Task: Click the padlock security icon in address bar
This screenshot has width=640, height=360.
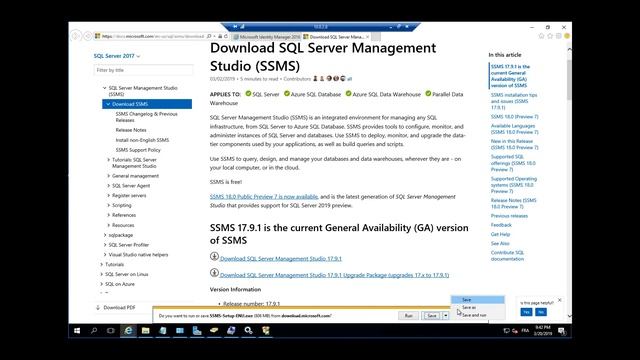Action: (220, 36)
